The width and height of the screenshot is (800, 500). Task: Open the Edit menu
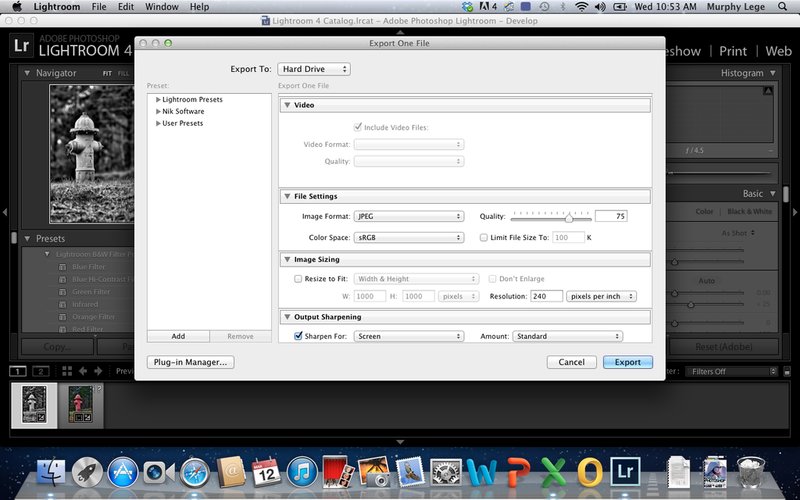point(126,7)
